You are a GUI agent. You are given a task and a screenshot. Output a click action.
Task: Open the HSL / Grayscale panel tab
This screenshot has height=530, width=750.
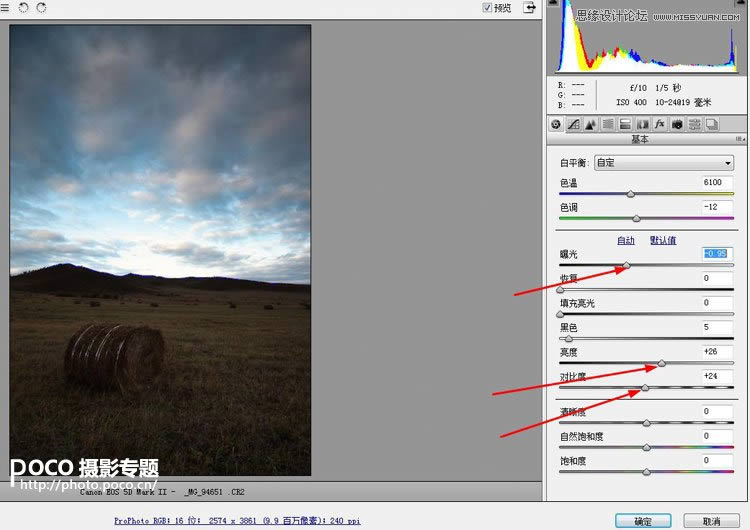tap(607, 125)
